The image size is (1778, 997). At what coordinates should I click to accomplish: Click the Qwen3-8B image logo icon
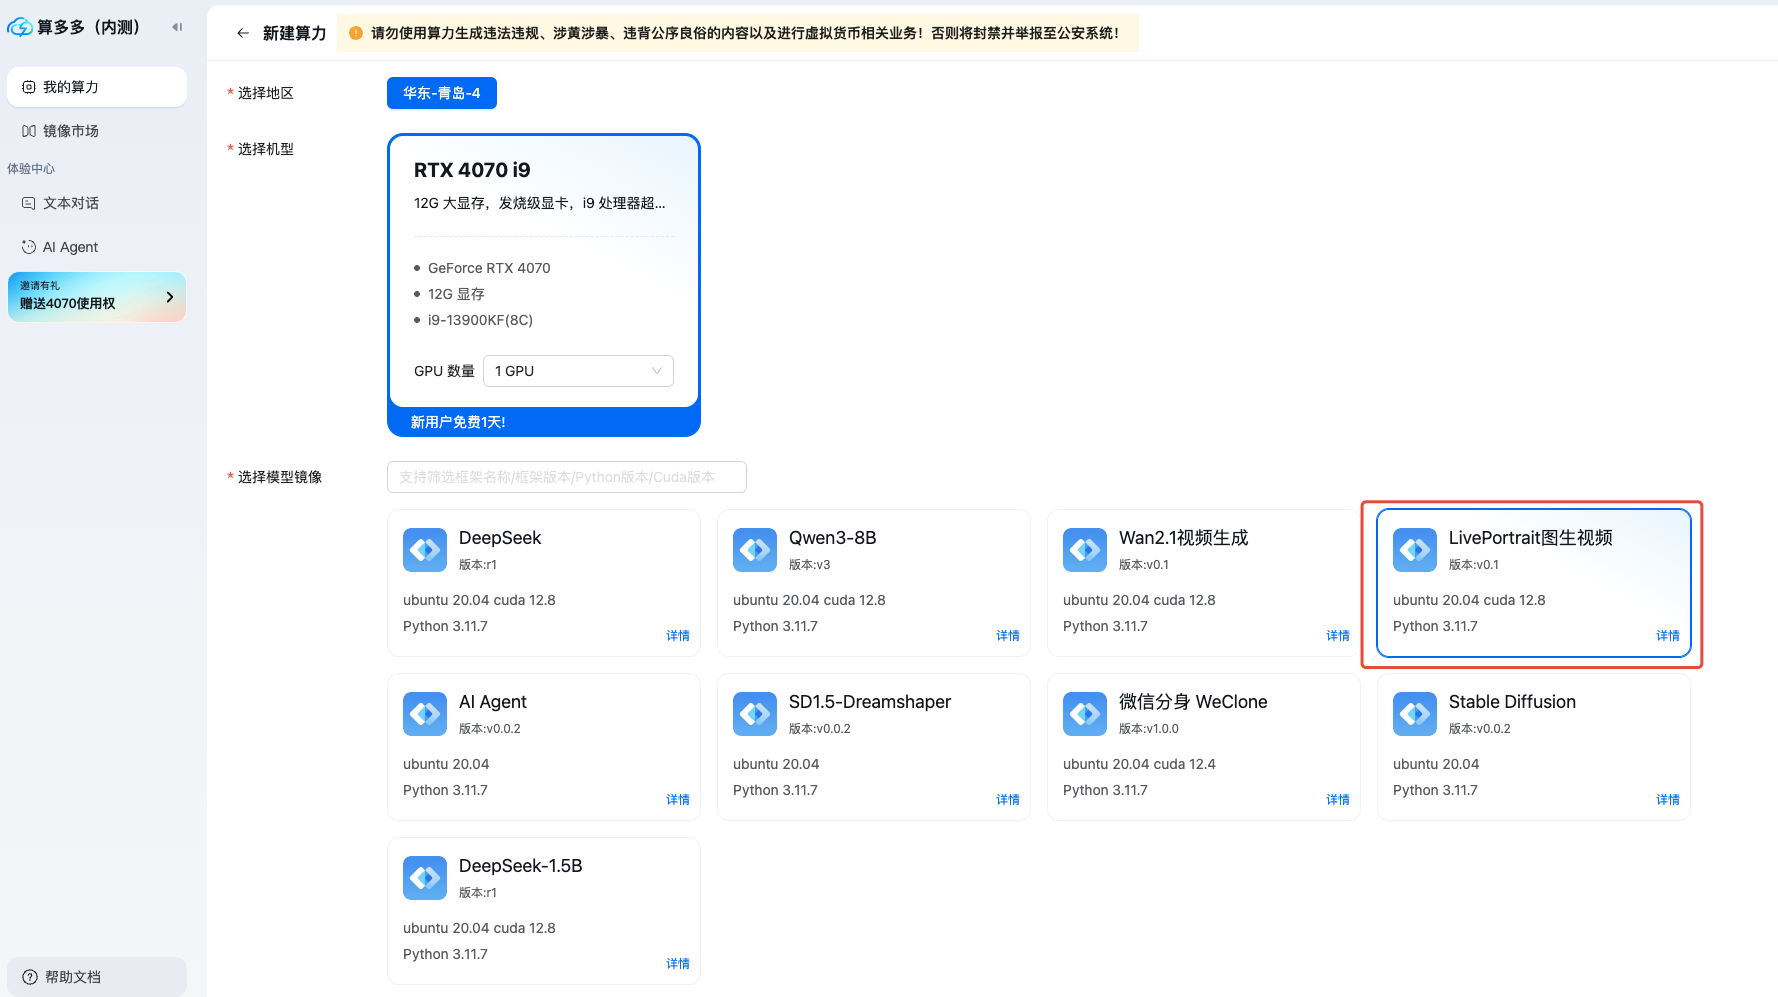755,550
